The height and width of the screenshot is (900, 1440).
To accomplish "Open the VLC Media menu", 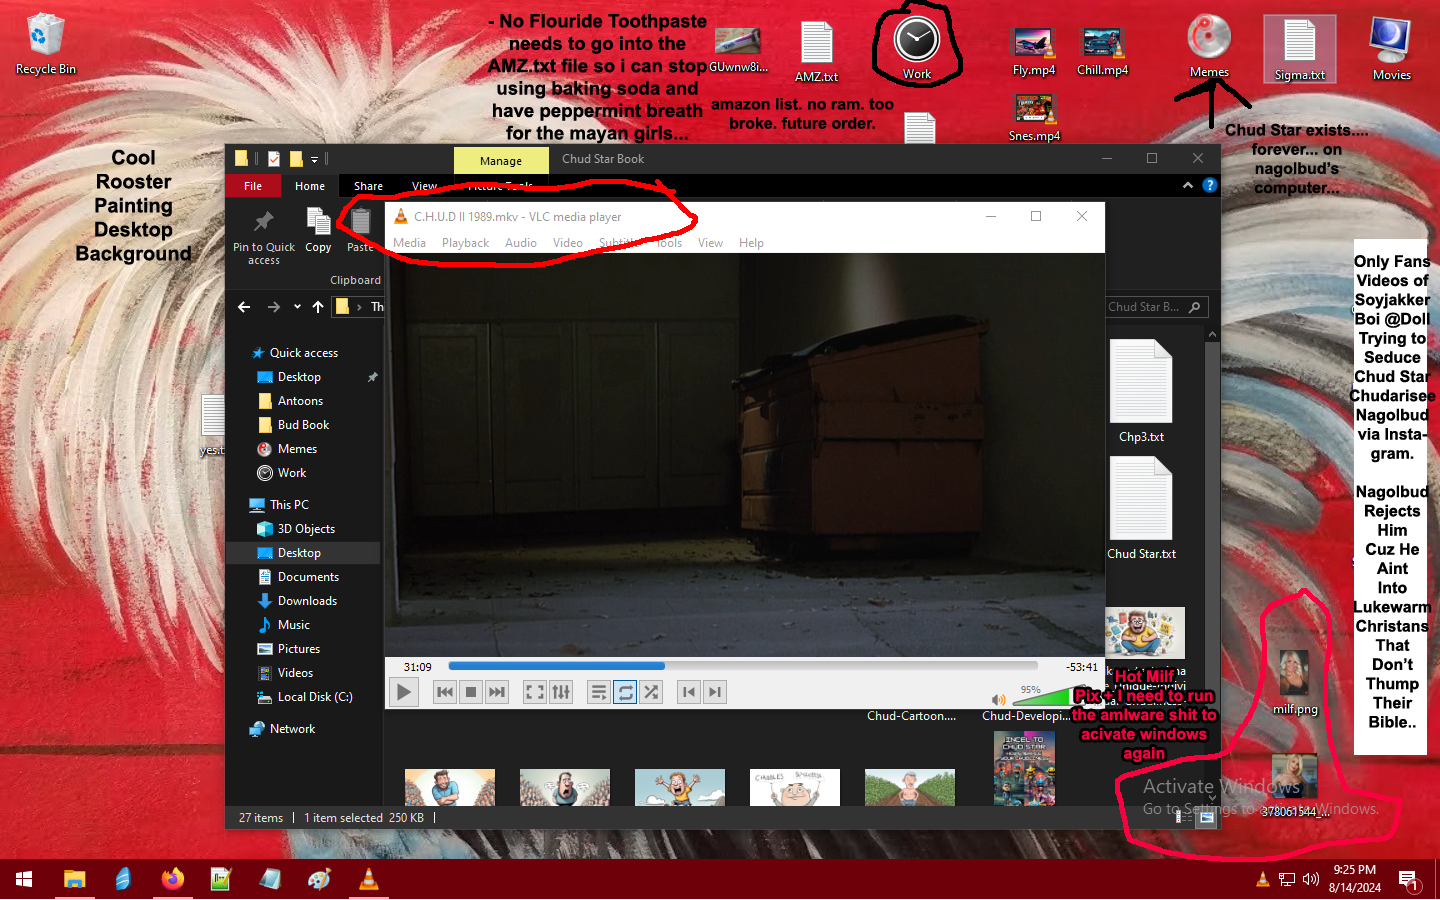I will pos(409,243).
